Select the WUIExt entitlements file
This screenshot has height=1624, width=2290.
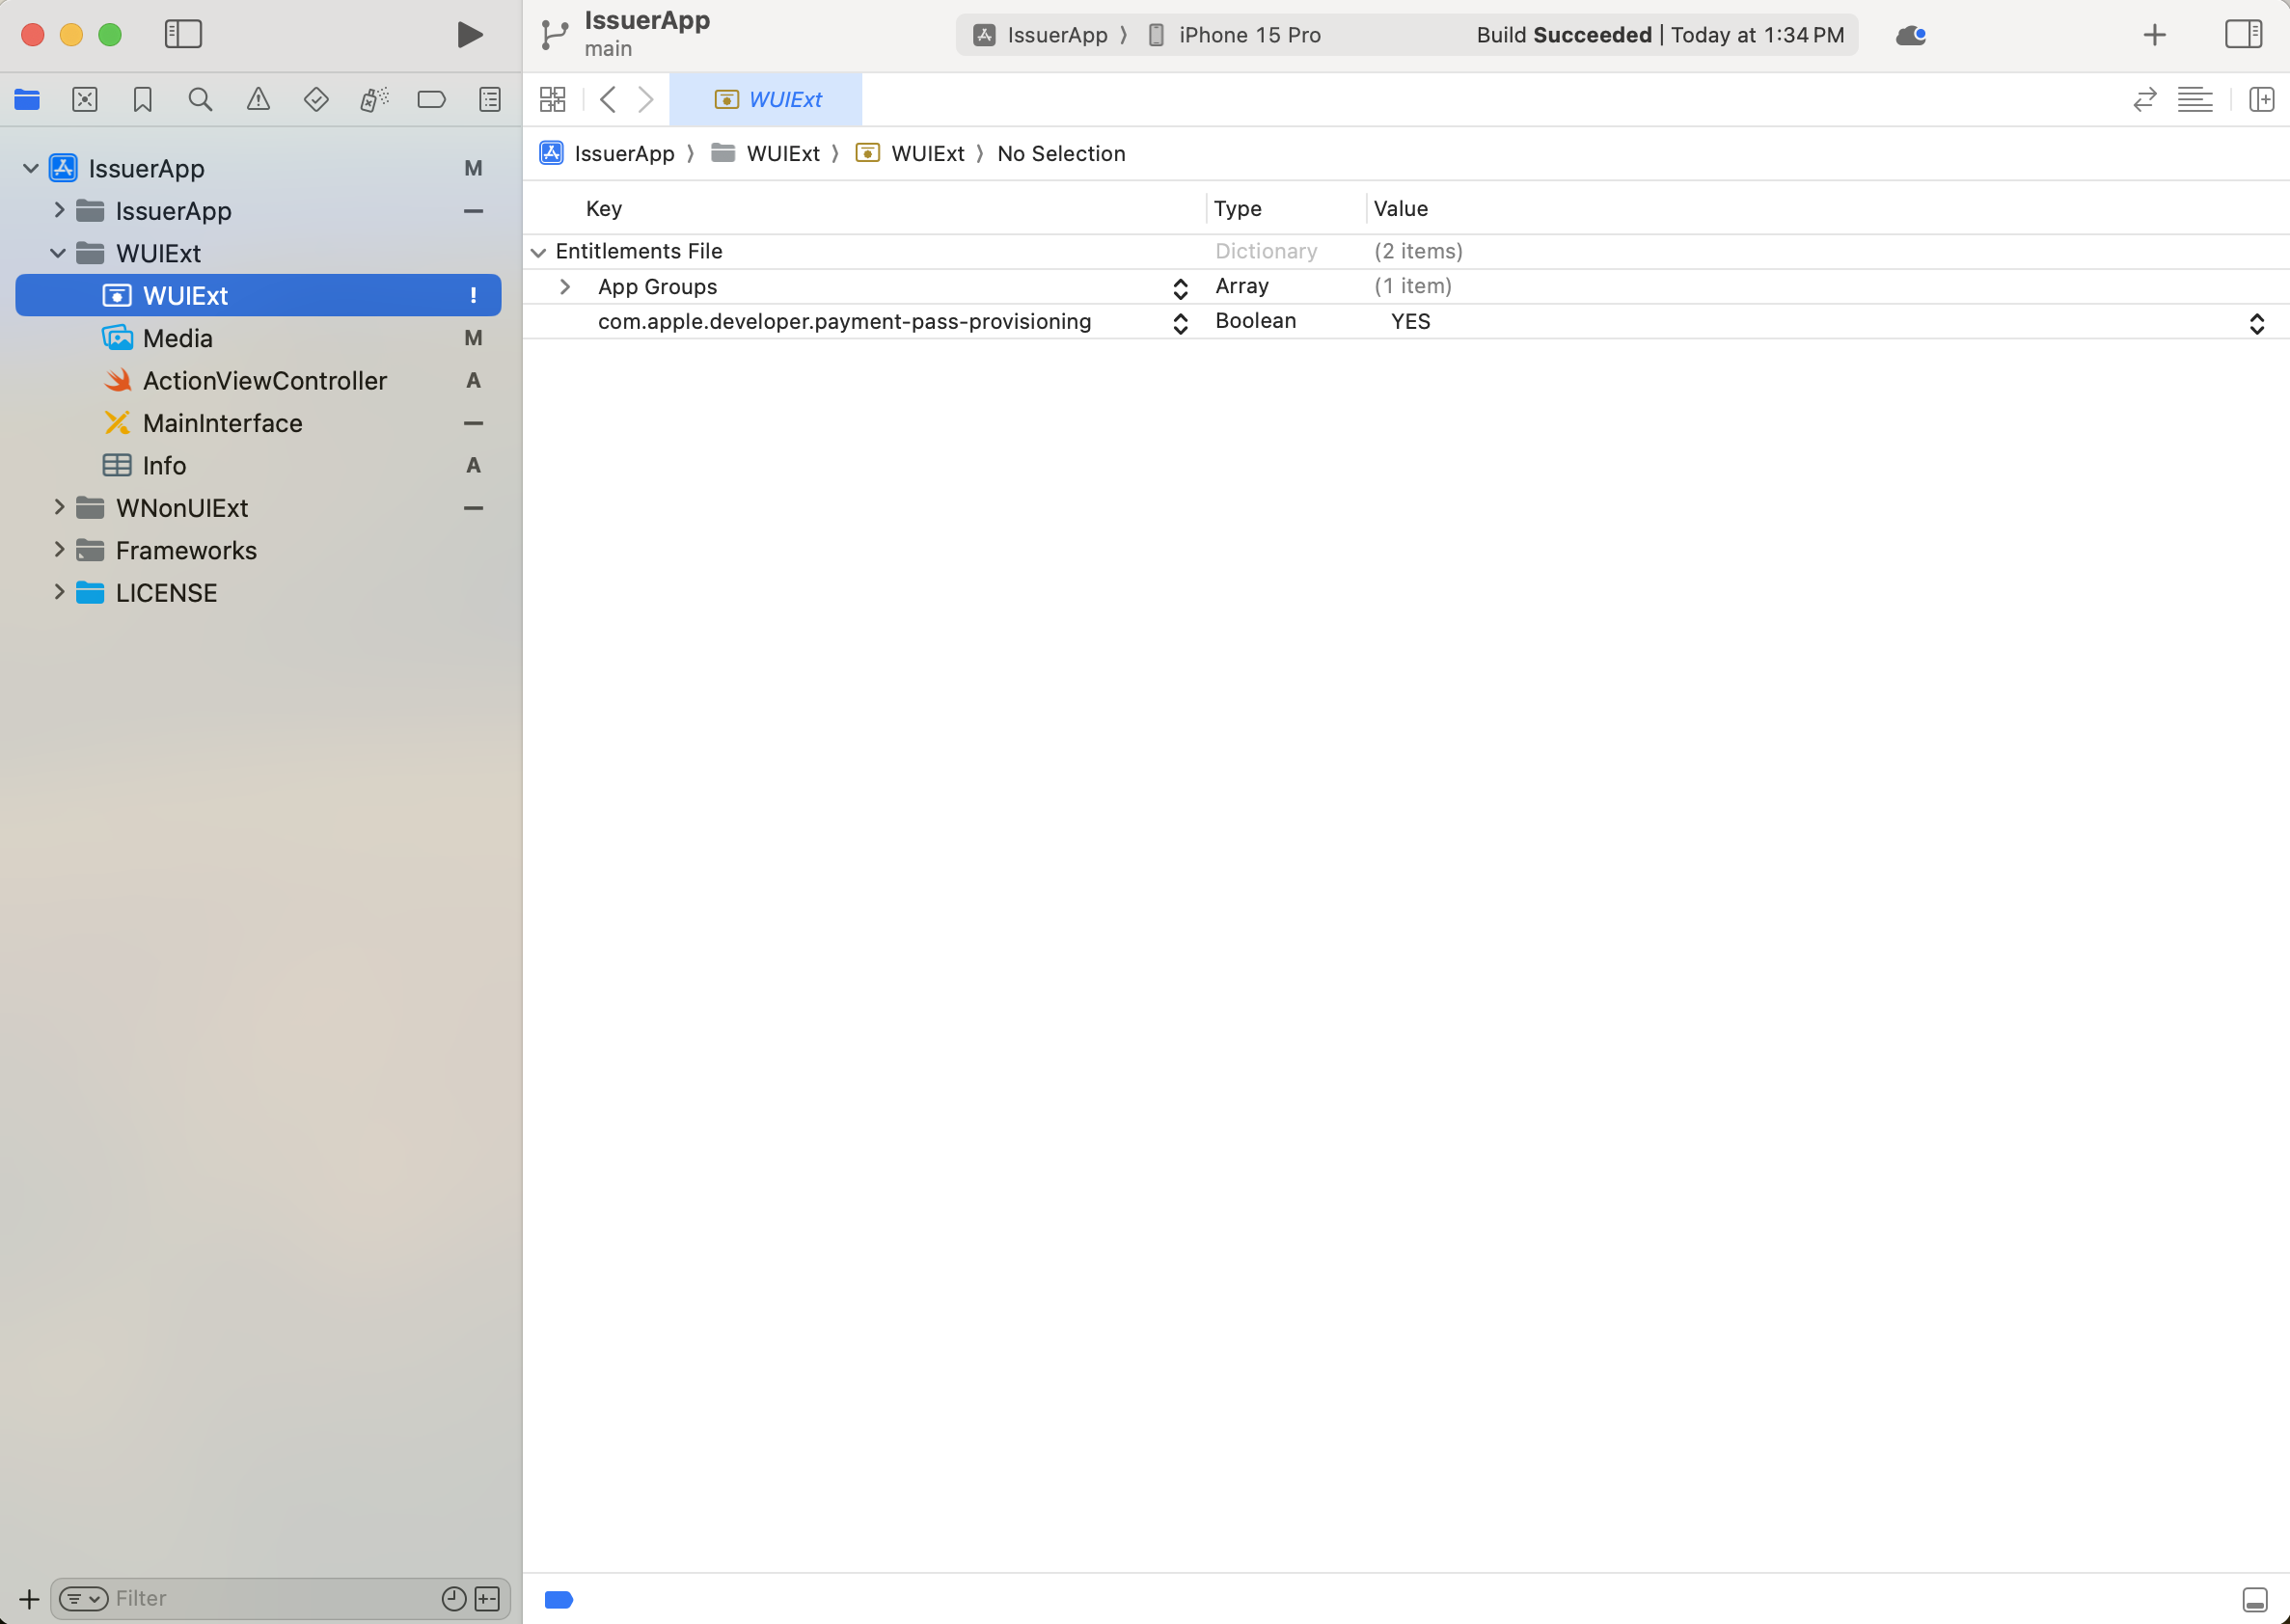click(x=258, y=295)
